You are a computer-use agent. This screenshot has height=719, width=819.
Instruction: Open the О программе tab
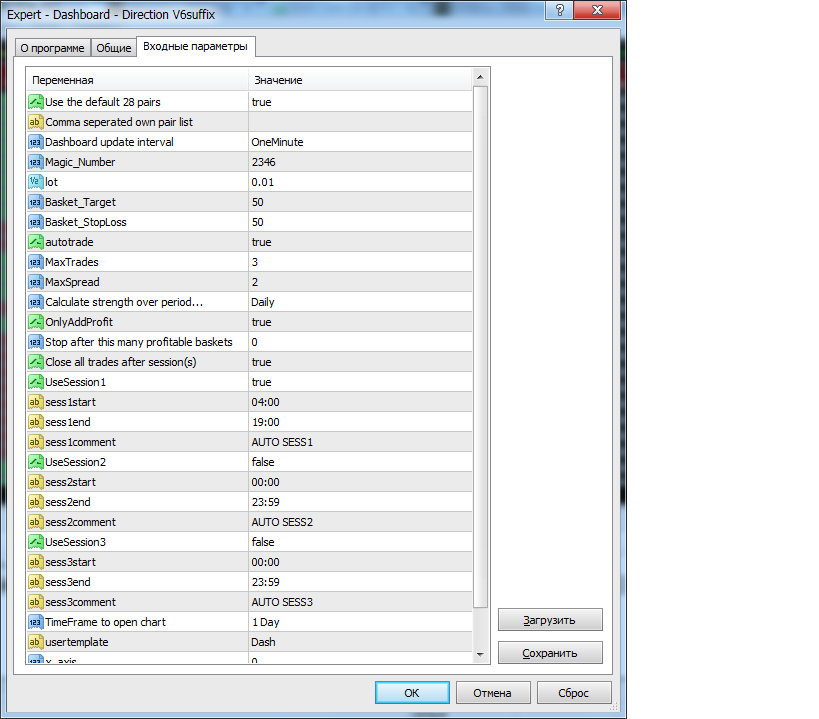(x=52, y=48)
